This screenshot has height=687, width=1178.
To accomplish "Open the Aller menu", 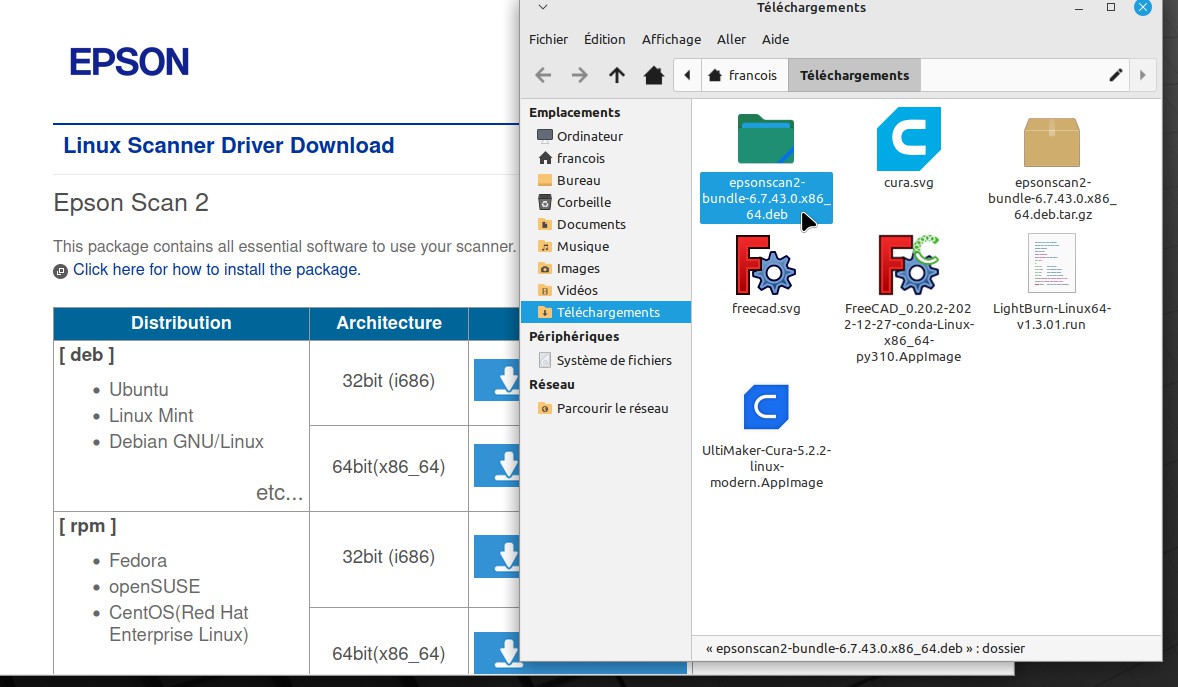I will (x=731, y=39).
